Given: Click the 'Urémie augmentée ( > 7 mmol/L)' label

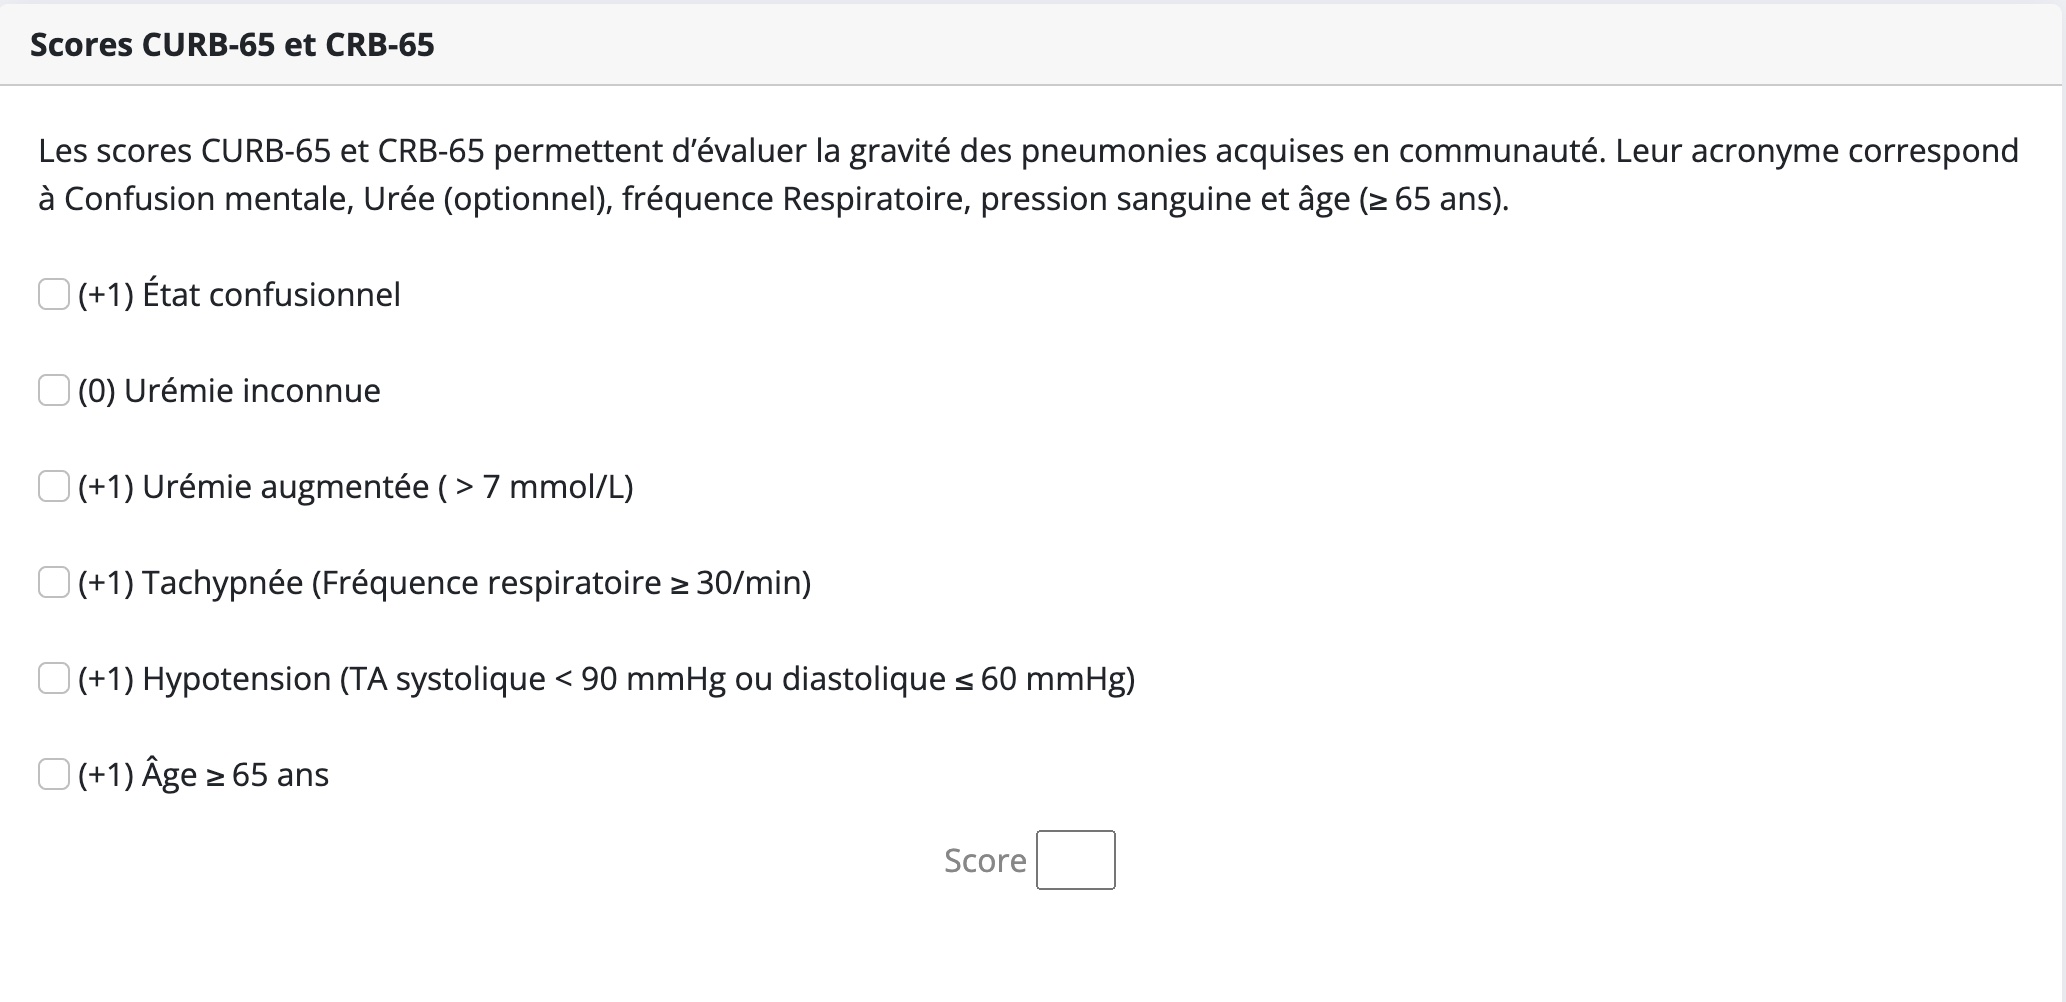Looking at the screenshot, I should click(x=388, y=487).
